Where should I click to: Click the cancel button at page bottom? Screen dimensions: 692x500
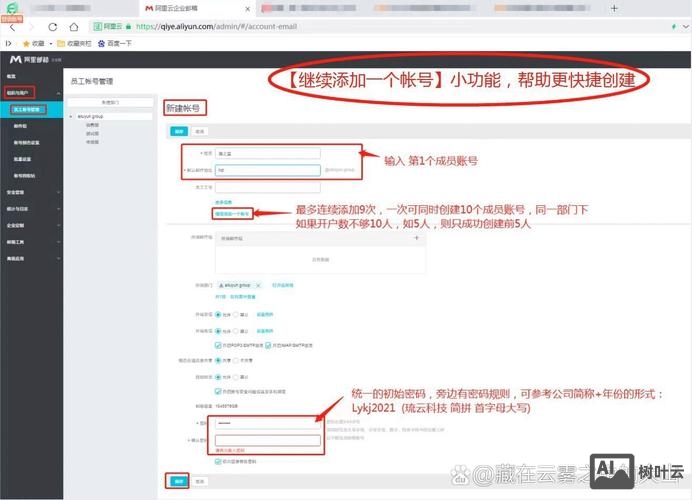click(x=200, y=481)
